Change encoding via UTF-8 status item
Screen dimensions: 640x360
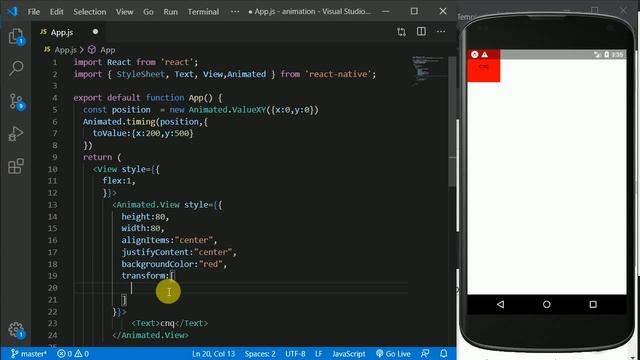(x=295, y=353)
